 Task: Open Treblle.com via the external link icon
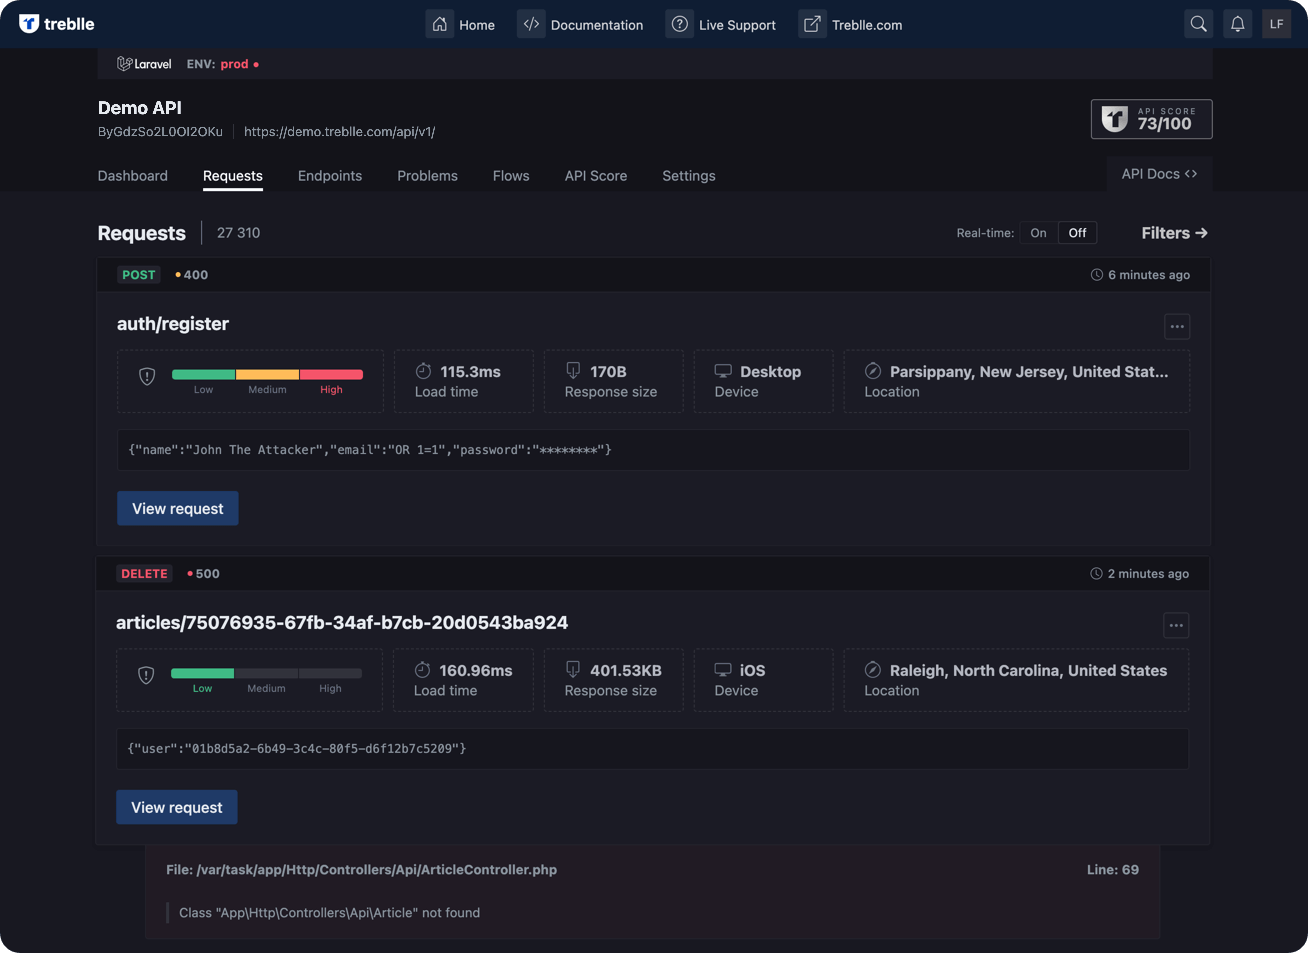point(812,23)
